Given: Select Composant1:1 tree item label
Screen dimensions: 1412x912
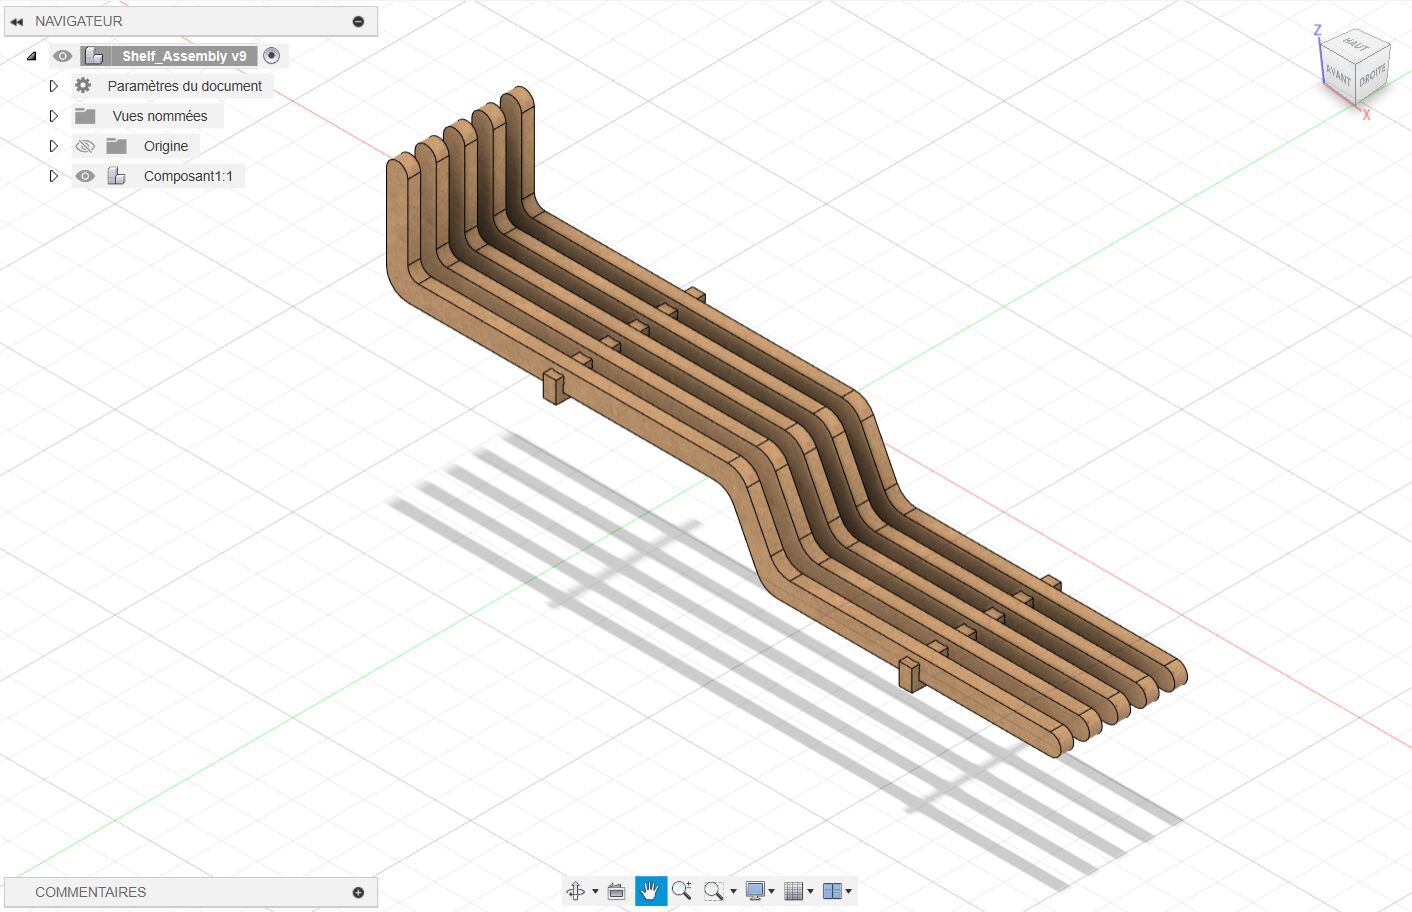Looking at the screenshot, I should pos(188,176).
